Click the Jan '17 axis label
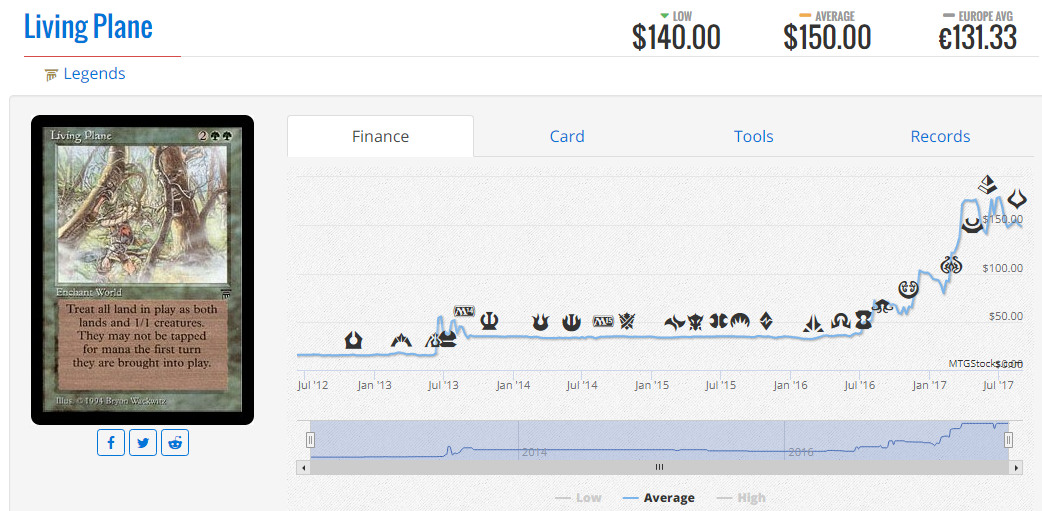 click(930, 385)
